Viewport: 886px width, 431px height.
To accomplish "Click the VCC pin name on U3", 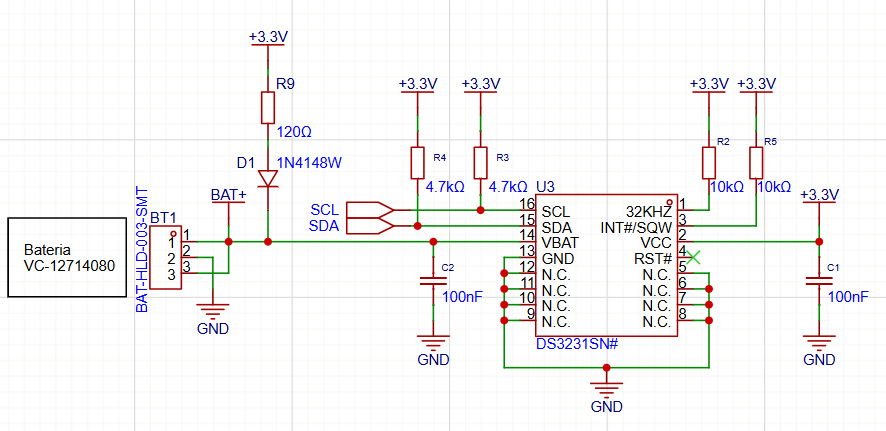I will click(x=656, y=243).
